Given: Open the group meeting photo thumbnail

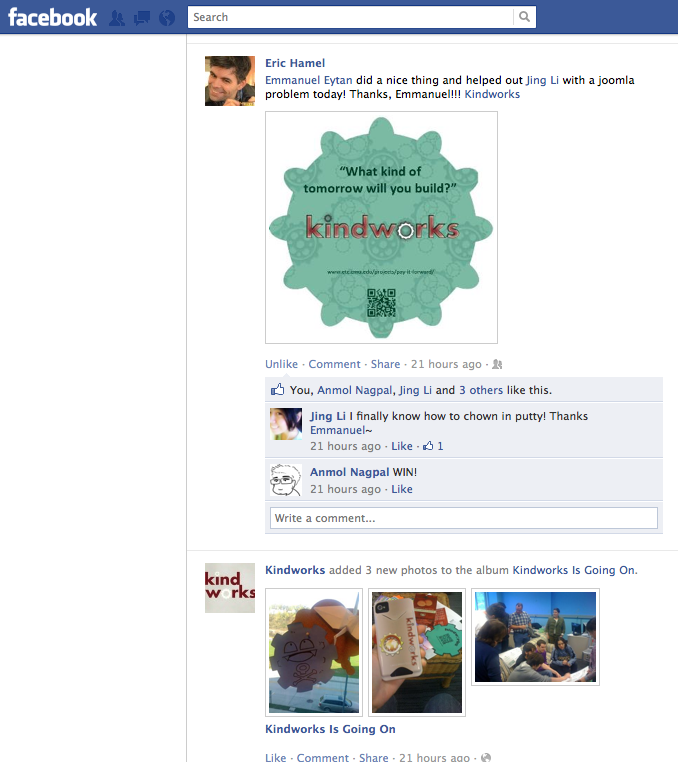Looking at the screenshot, I should pos(535,637).
